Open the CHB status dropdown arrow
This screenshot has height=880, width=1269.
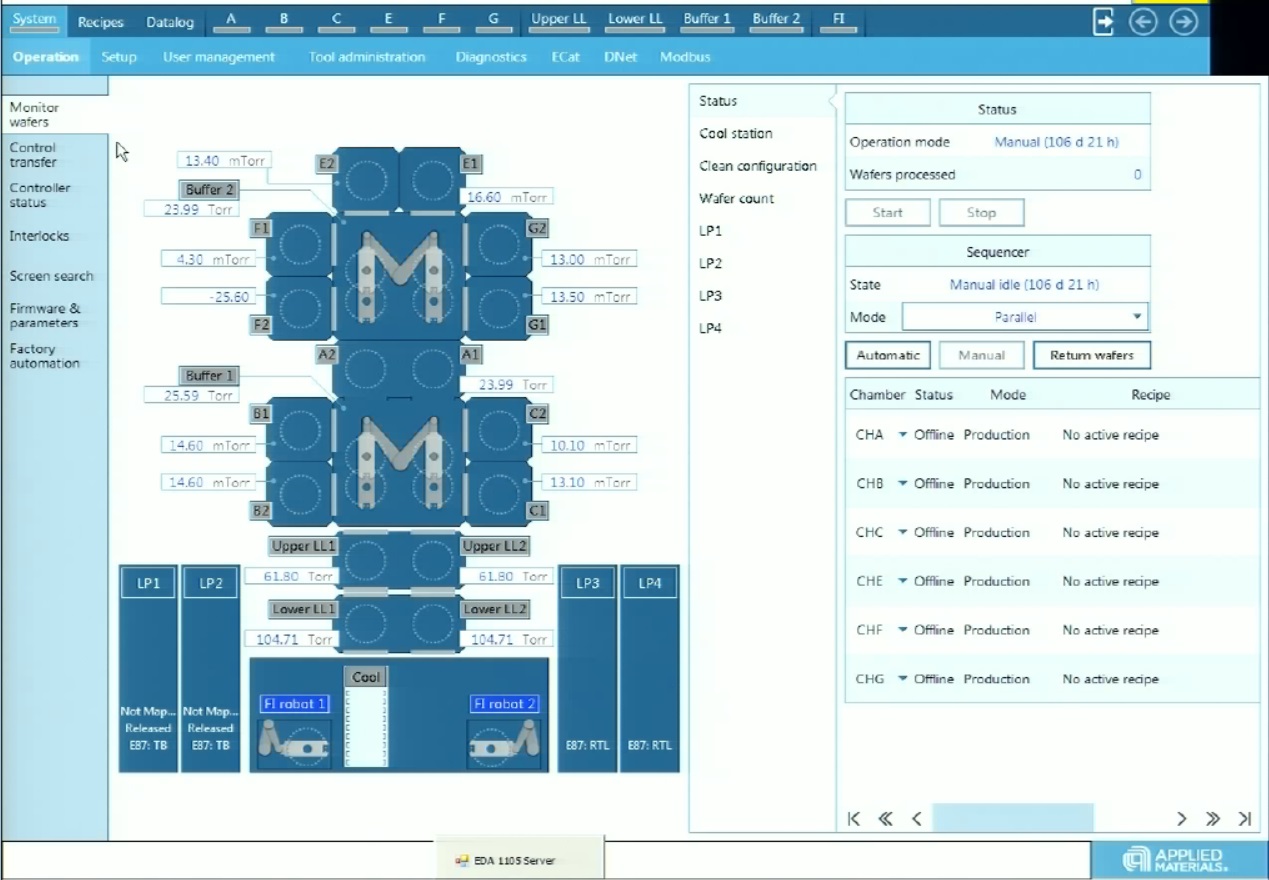tap(902, 484)
